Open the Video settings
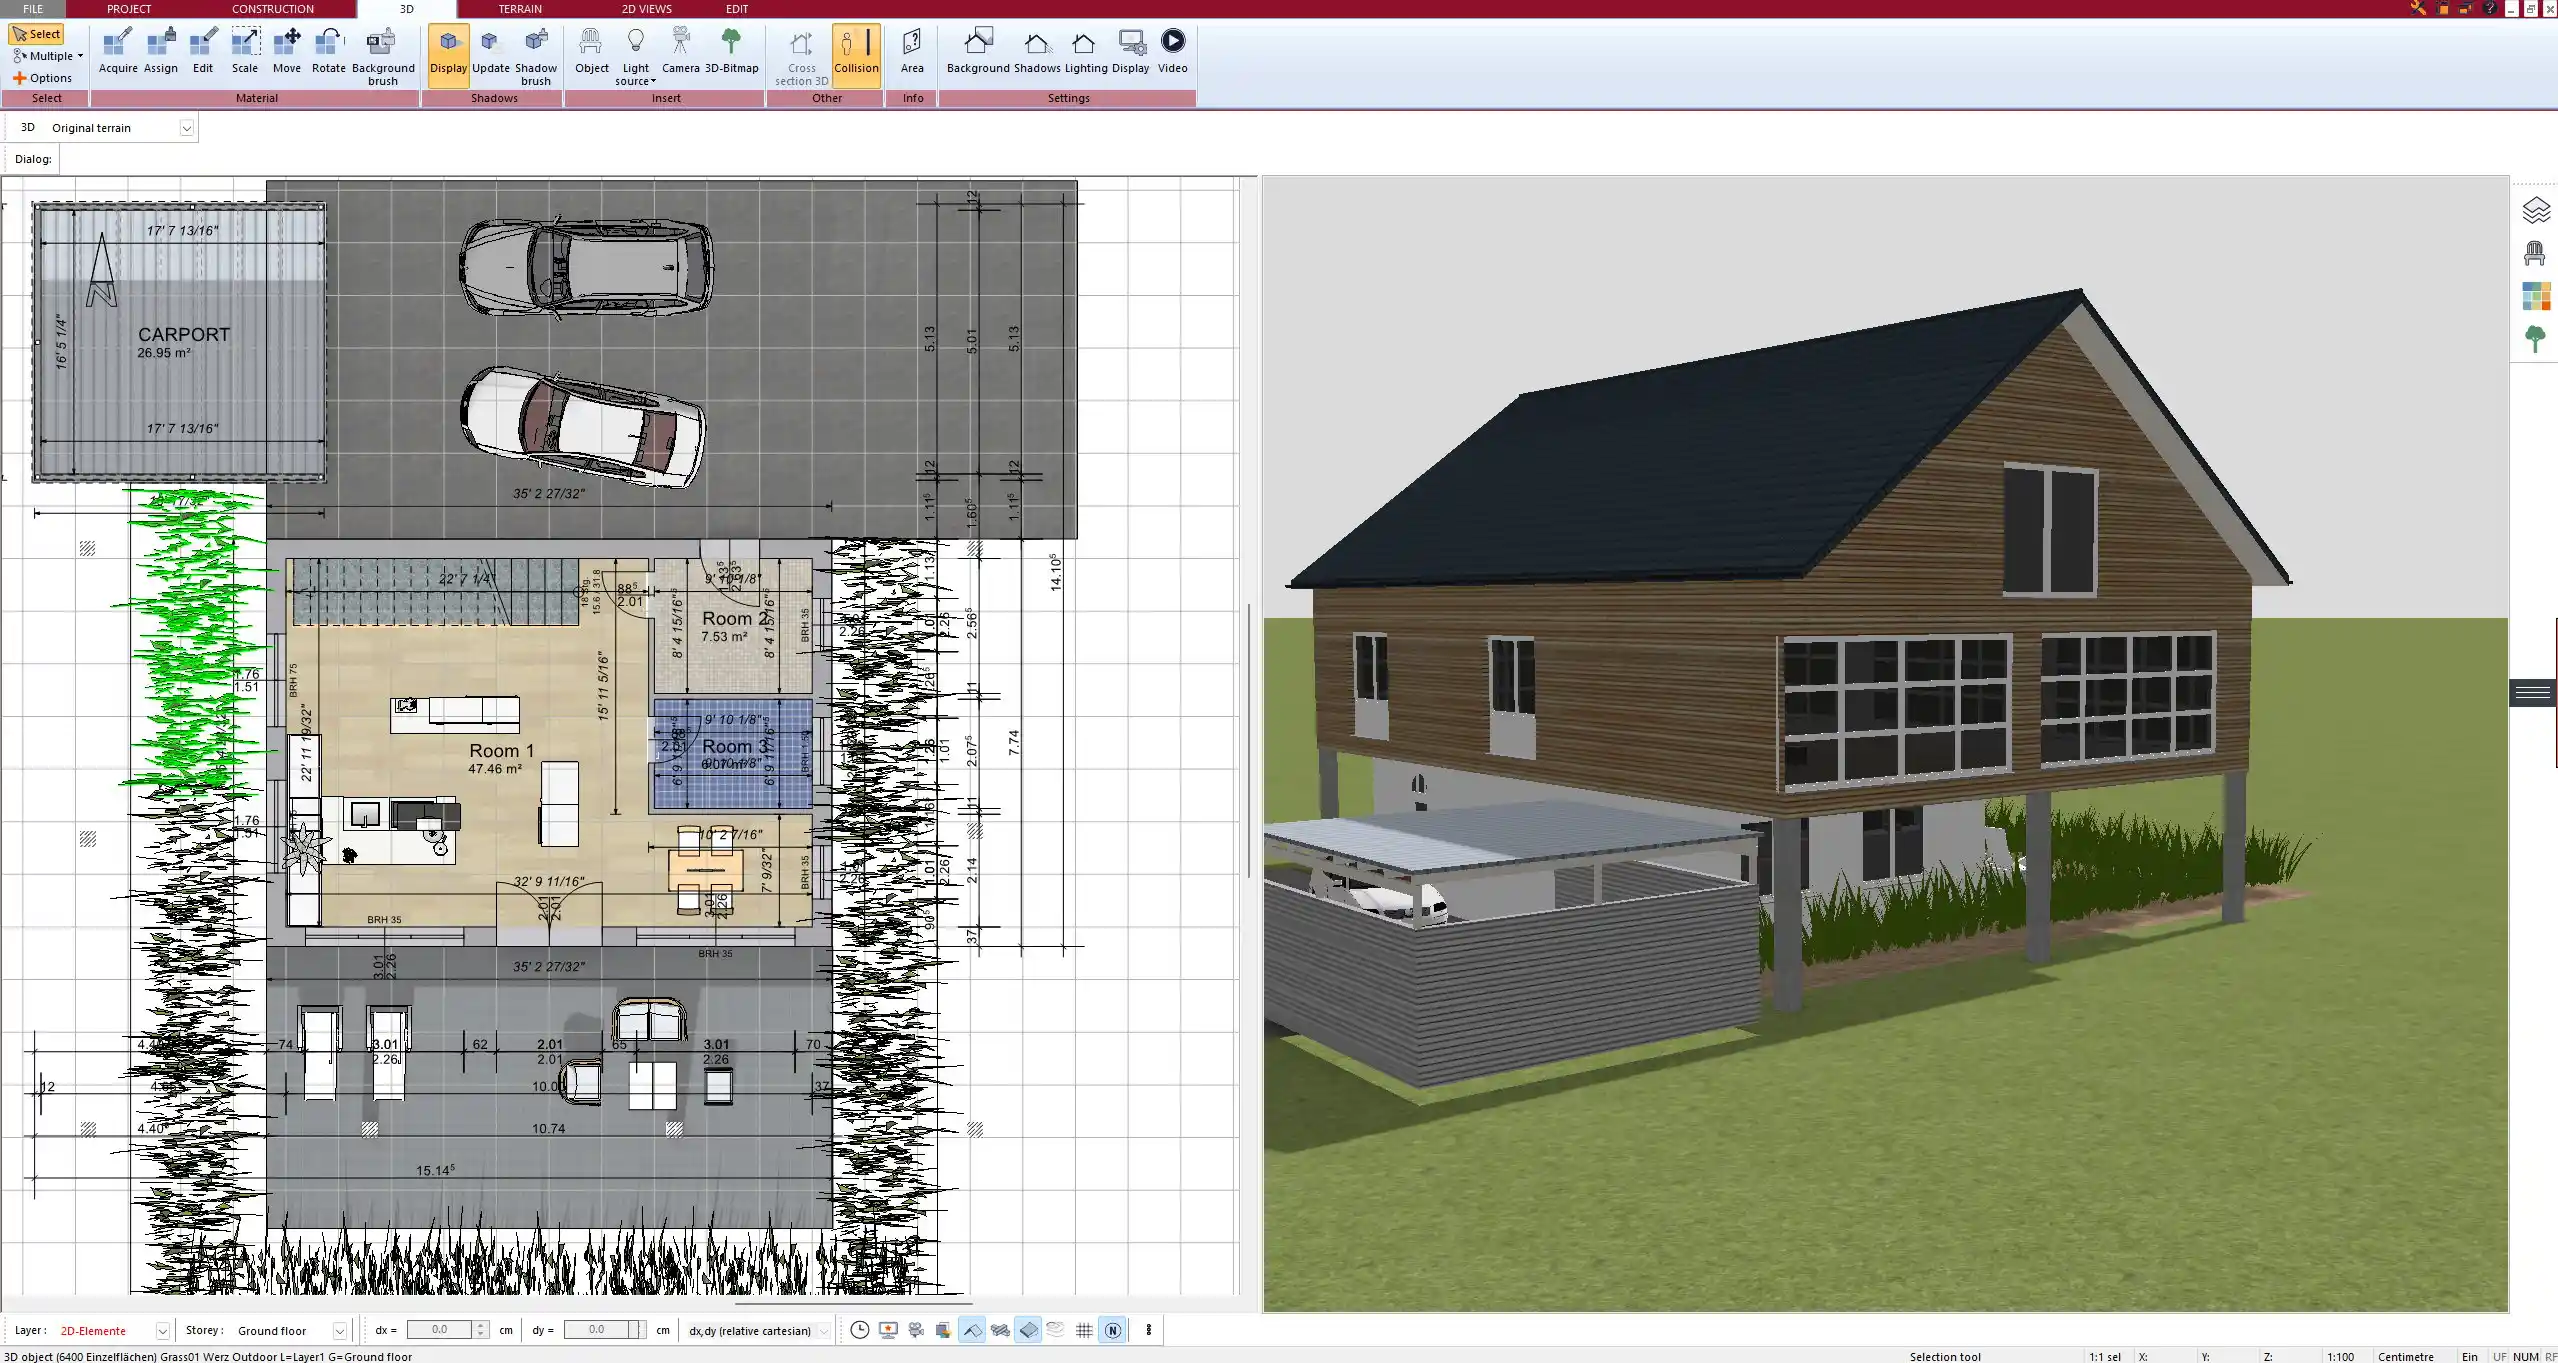The image size is (2558, 1363). click(1172, 51)
